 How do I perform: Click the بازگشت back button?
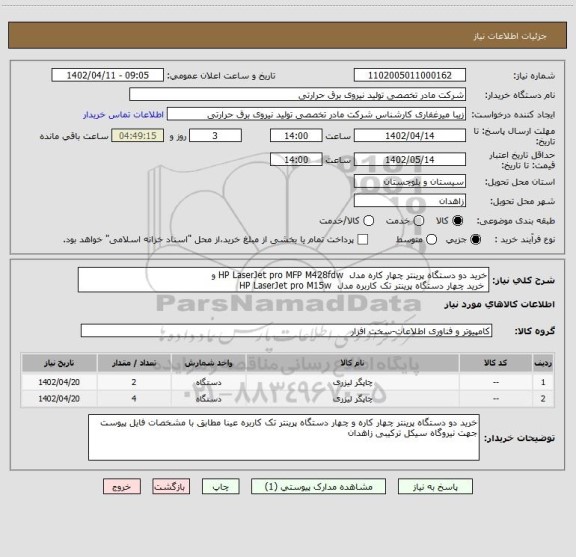pos(171,487)
